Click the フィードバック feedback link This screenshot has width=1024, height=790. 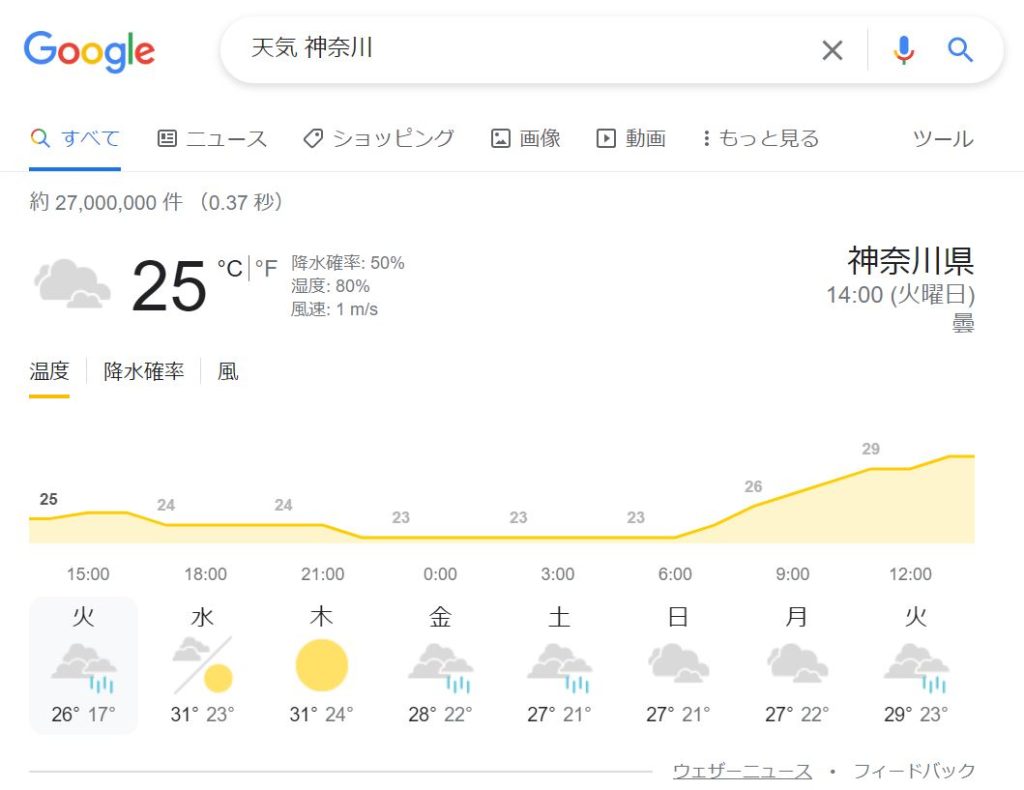tap(914, 771)
